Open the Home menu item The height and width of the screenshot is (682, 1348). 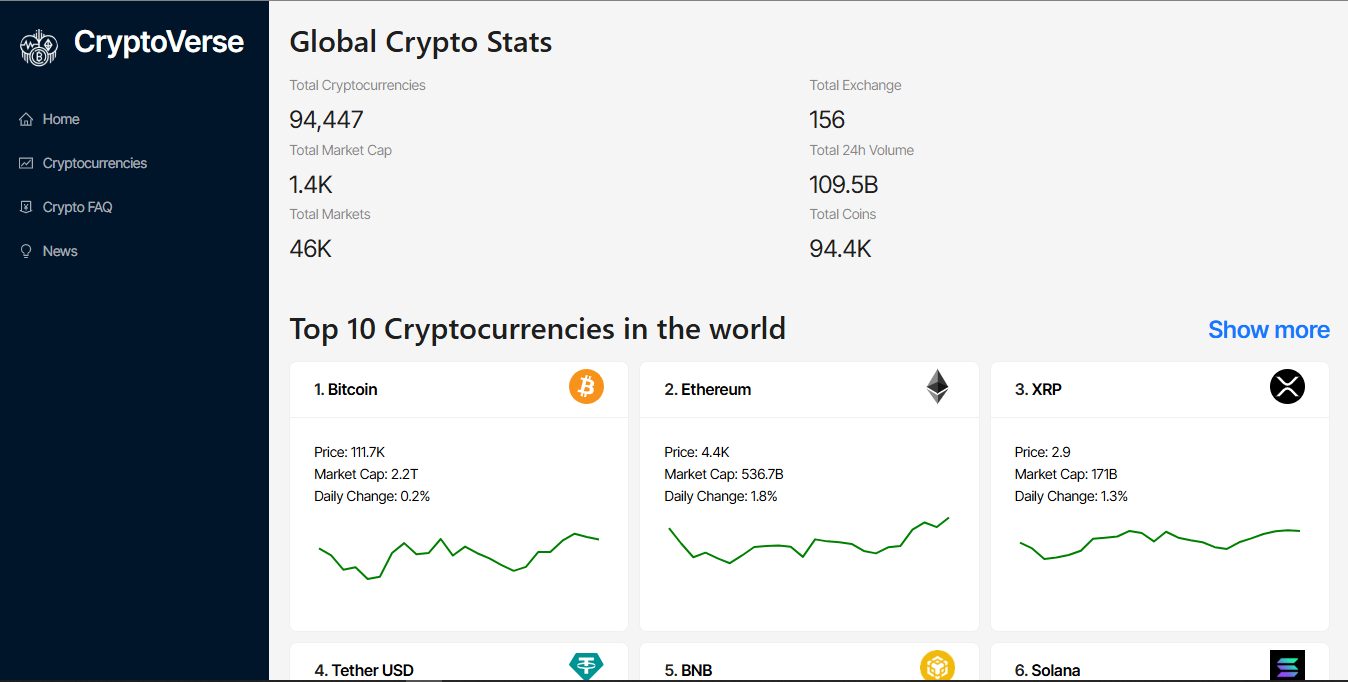tap(61, 119)
